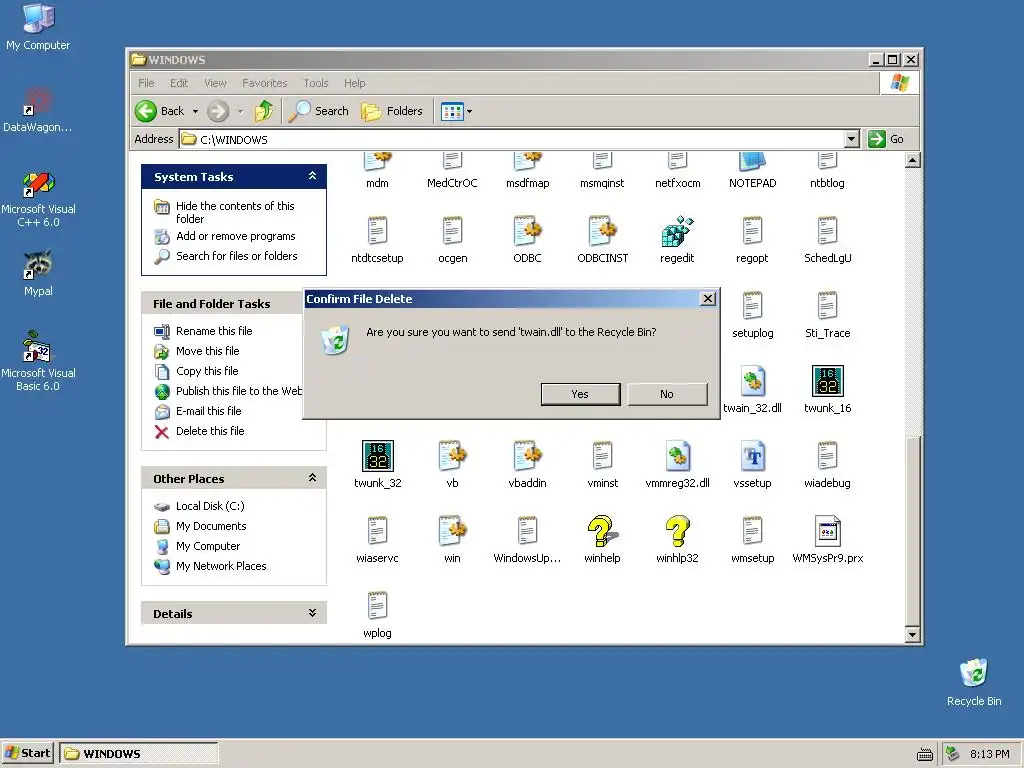
Task: Go to Local Disk (C:) link
Action: point(210,506)
